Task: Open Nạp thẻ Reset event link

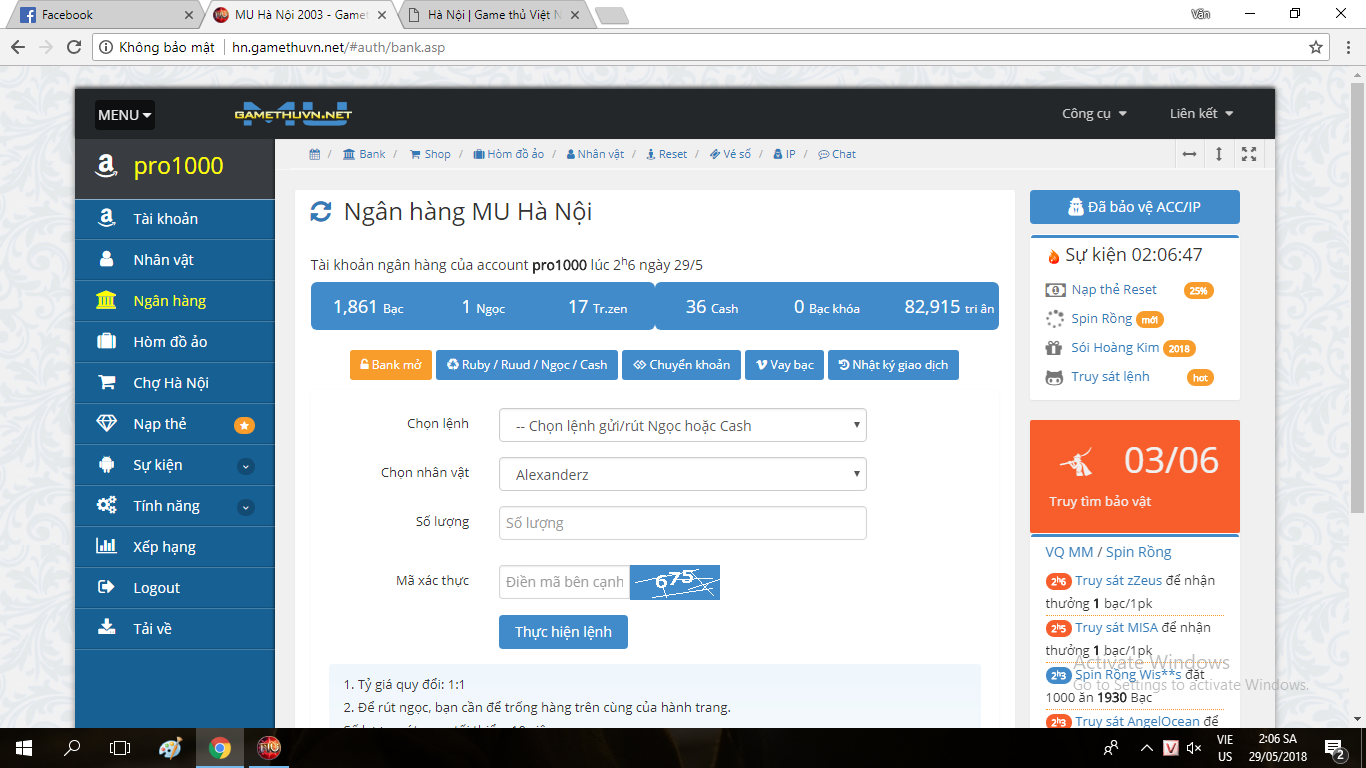Action: coord(1114,290)
